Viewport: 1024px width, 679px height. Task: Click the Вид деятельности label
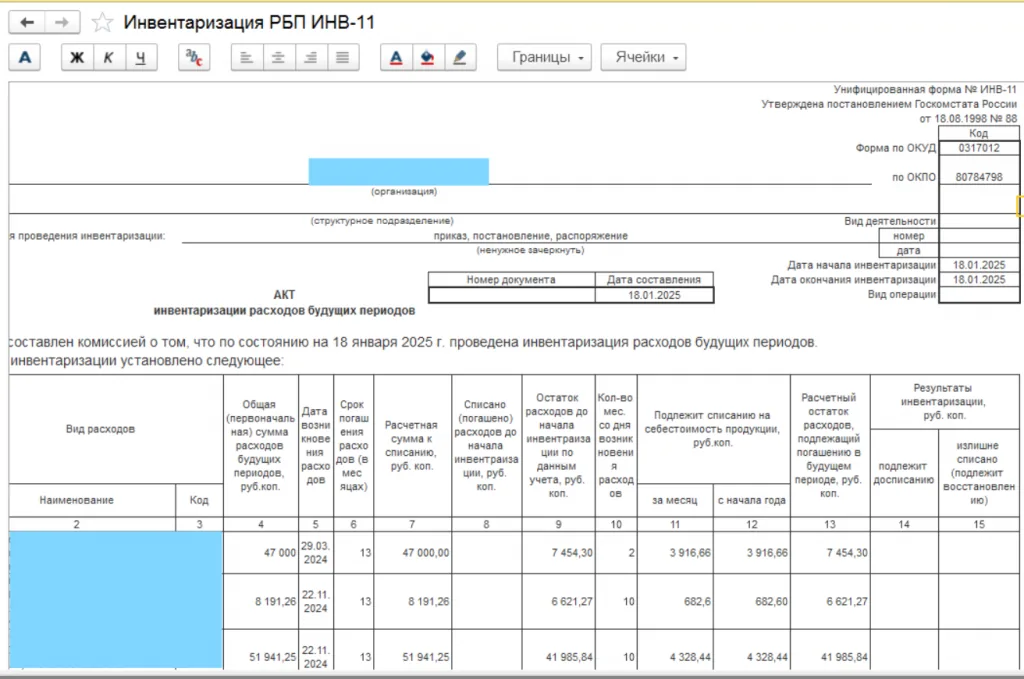coord(890,221)
